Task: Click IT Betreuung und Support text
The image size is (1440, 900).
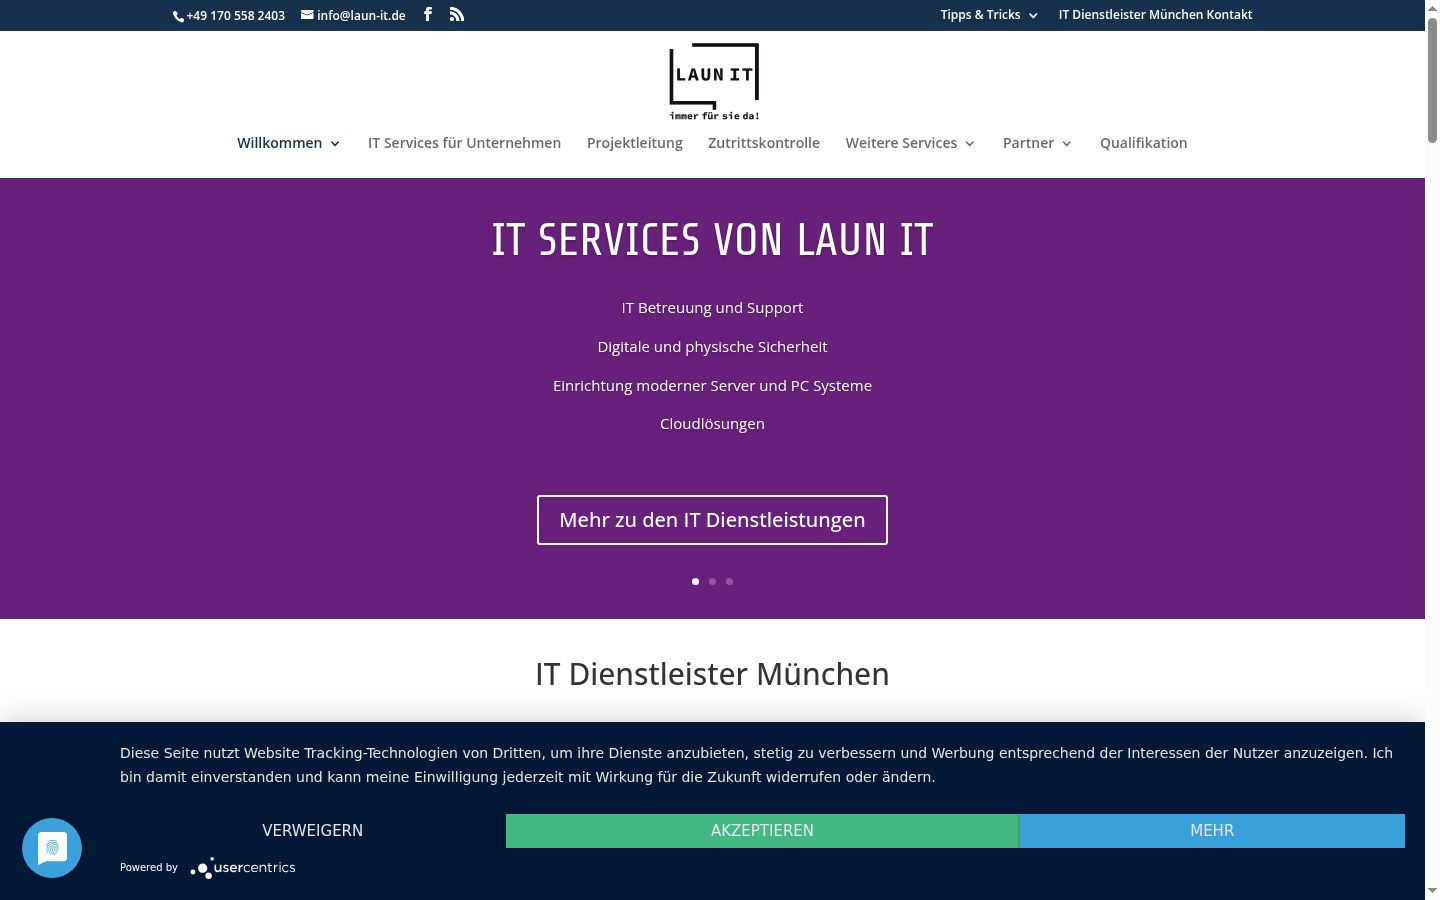Action: click(x=712, y=308)
